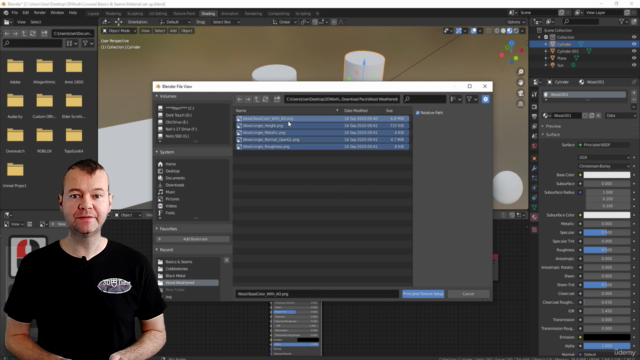Remove Basics & Seams recent folder entry
640x360 pixels.
pos(227,260)
